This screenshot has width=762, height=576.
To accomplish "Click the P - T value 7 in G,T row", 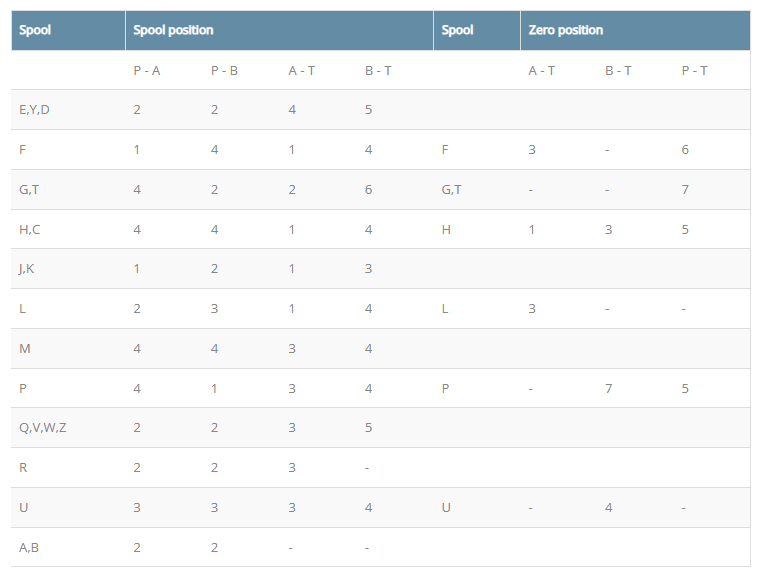I will click(685, 189).
